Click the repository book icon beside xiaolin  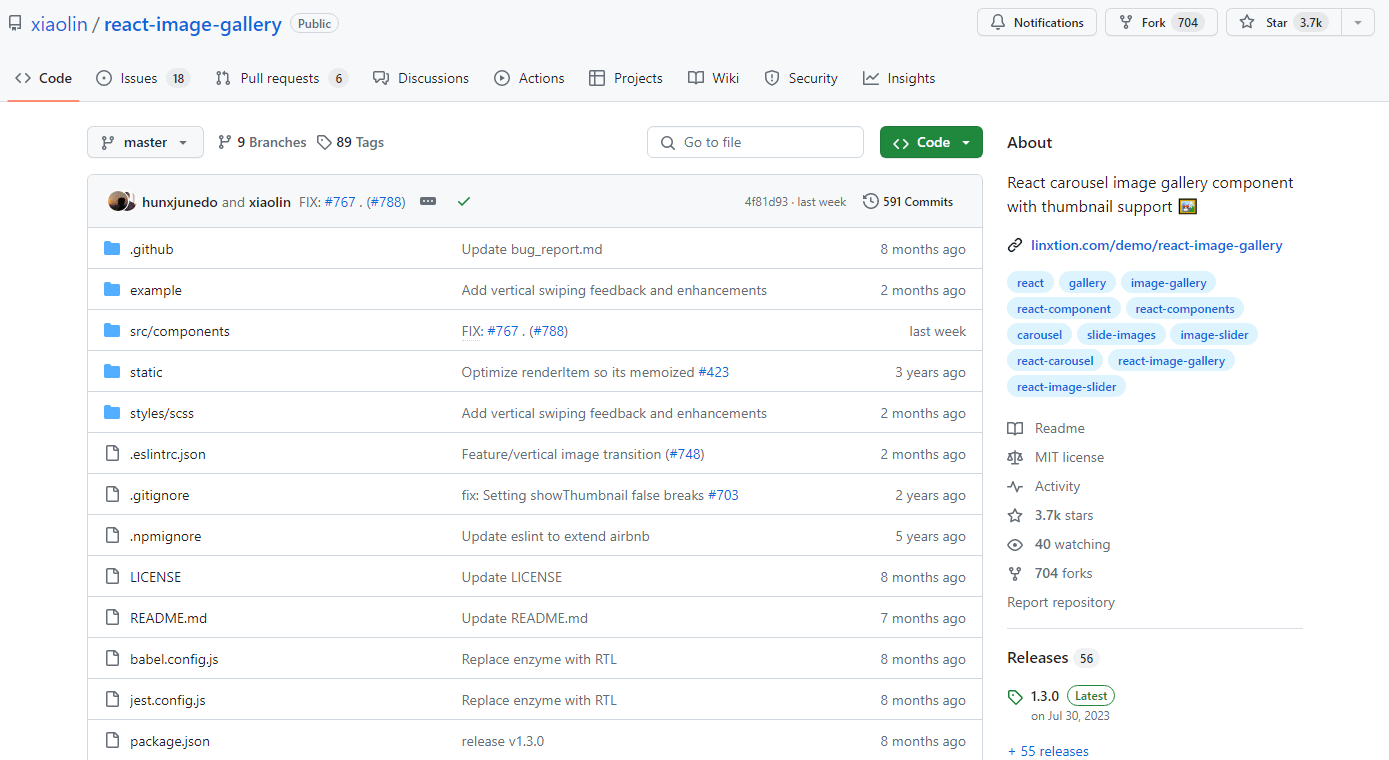point(14,22)
